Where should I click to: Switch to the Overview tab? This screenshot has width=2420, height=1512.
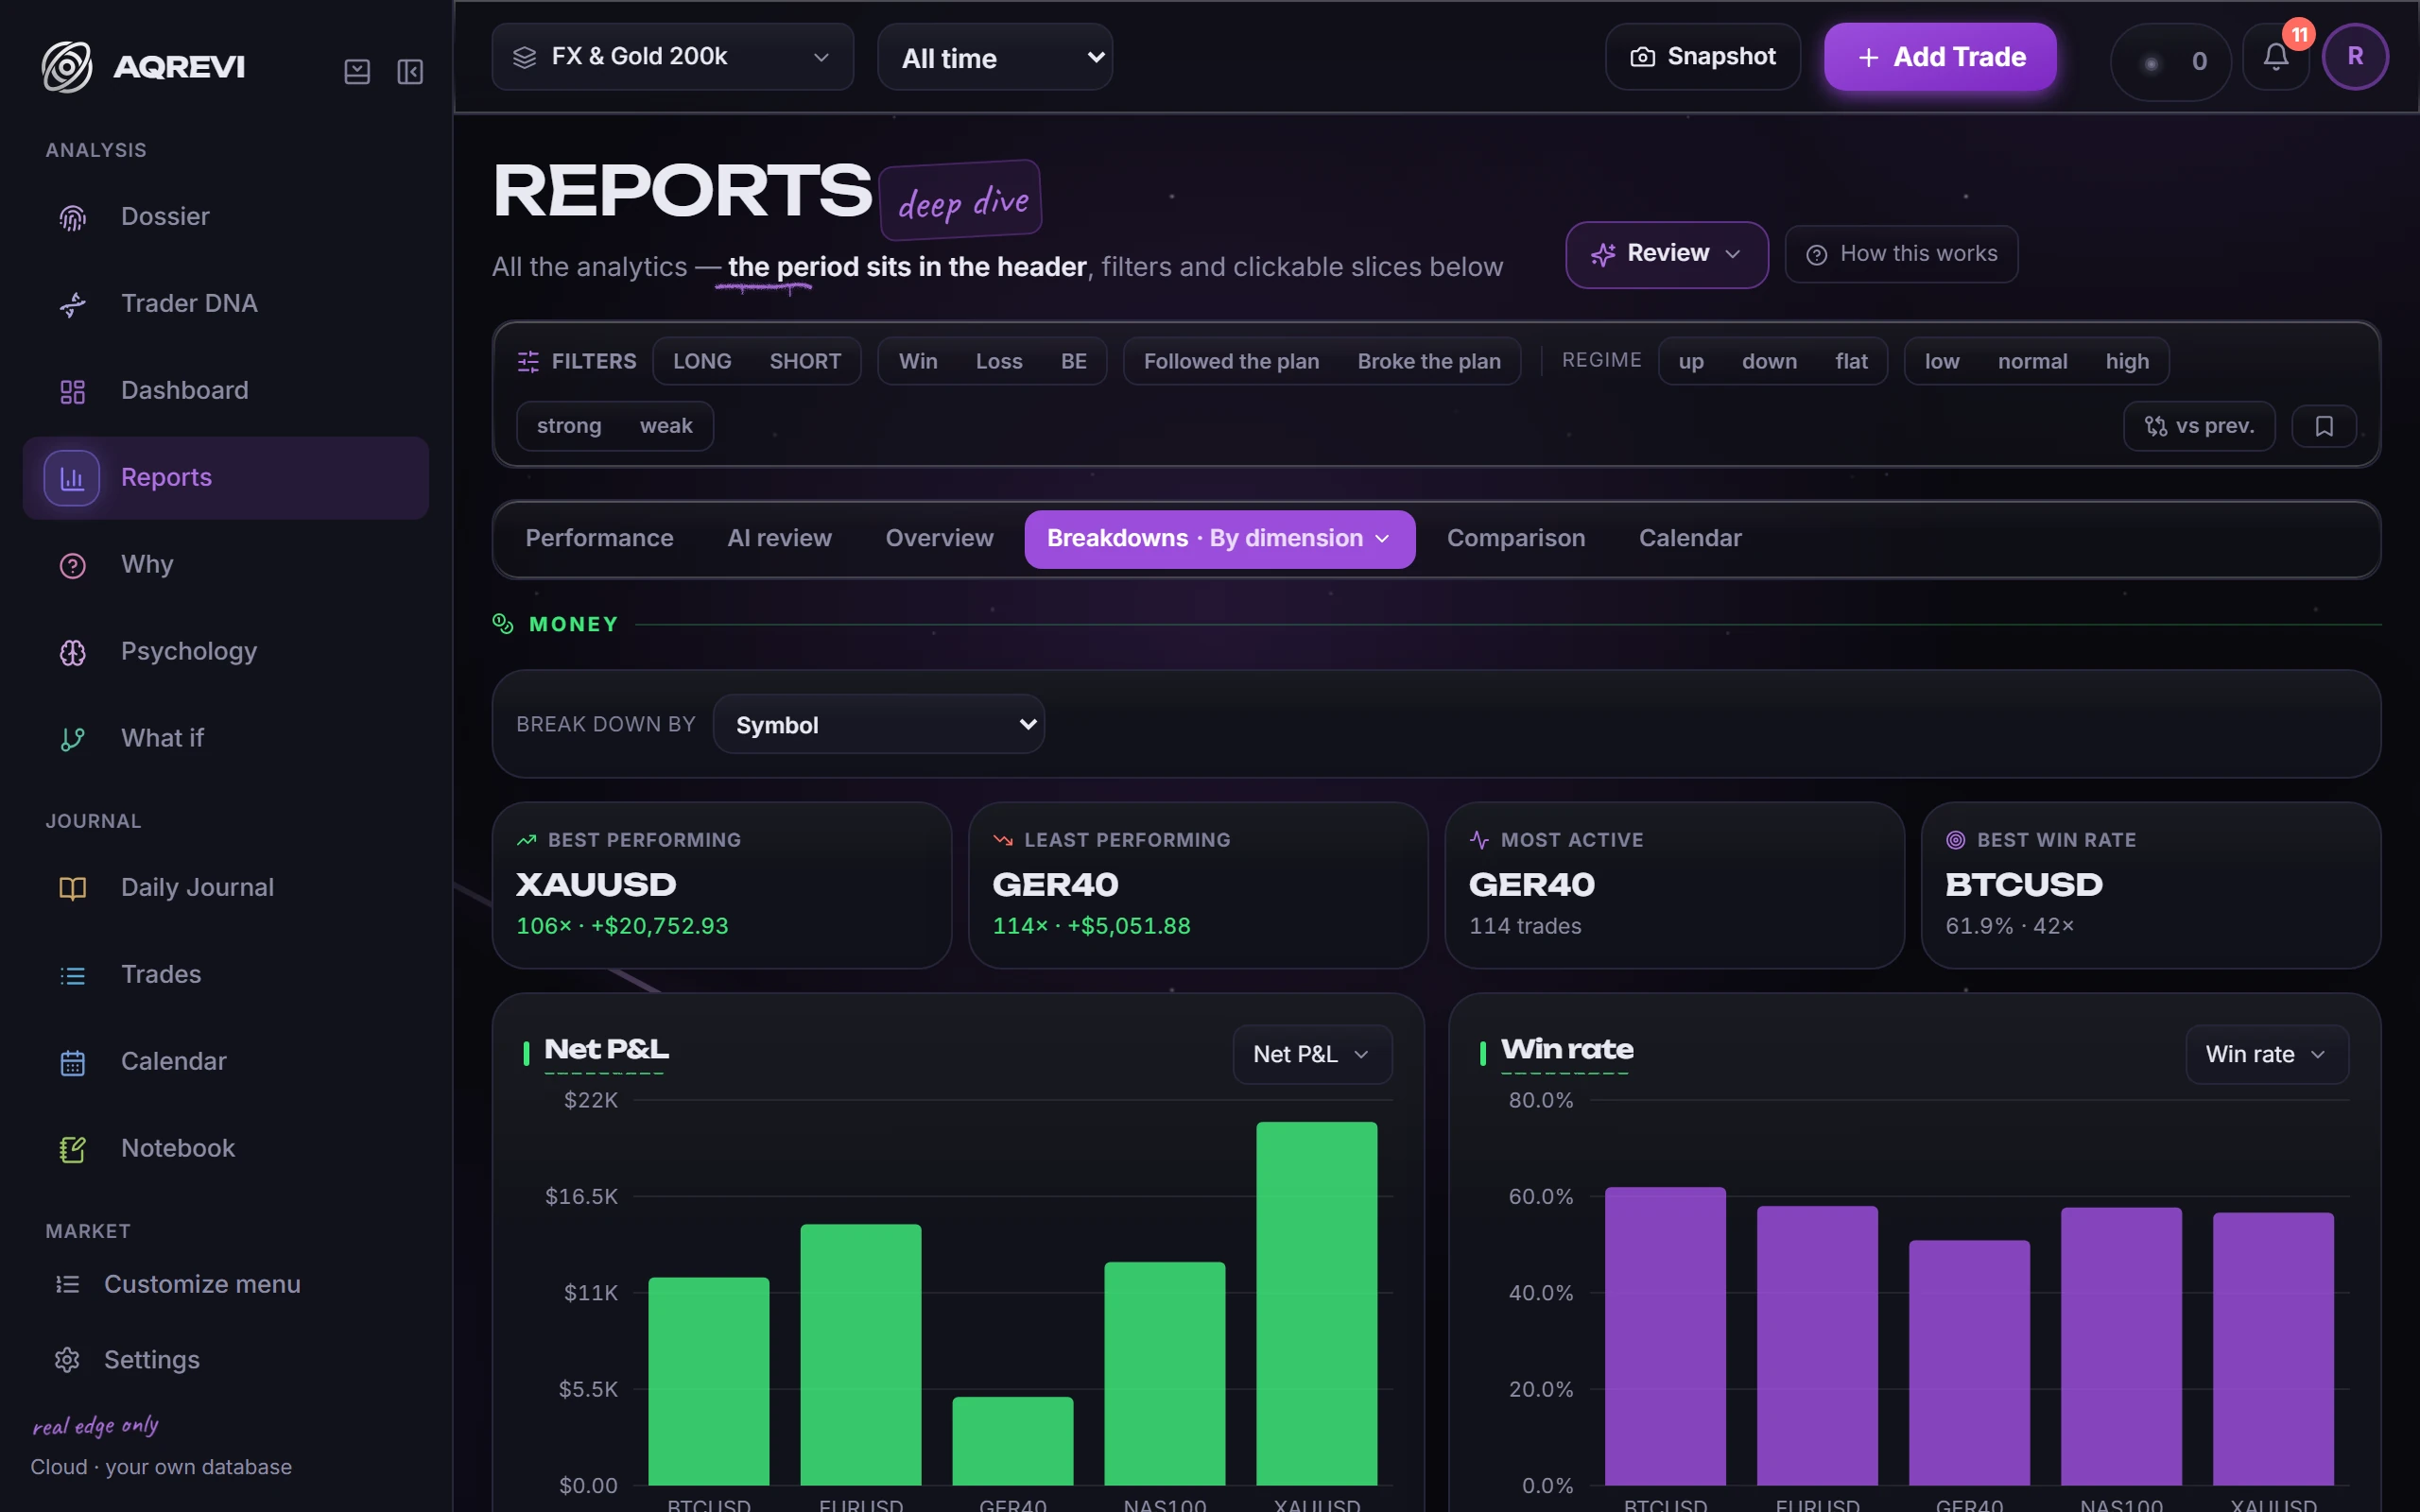[939, 539]
